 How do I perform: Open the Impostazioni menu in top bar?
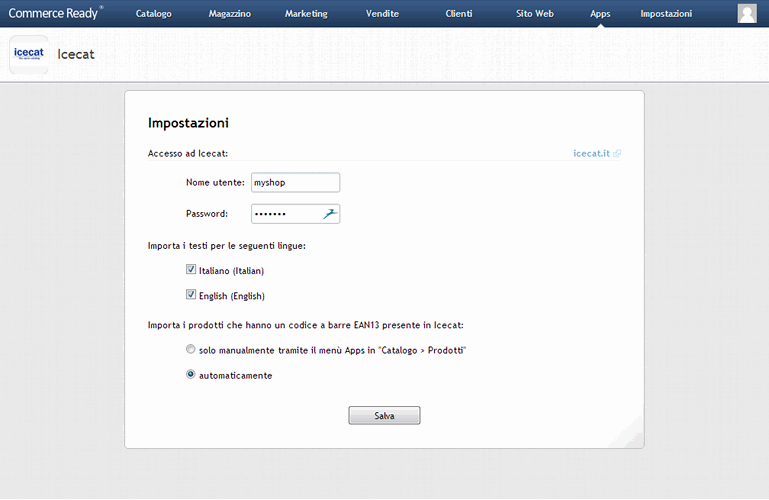pyautogui.click(x=666, y=14)
